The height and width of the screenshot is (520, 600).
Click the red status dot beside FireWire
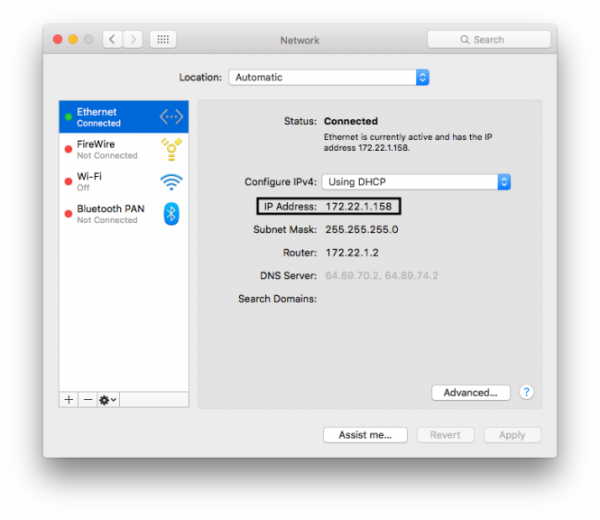point(68,149)
